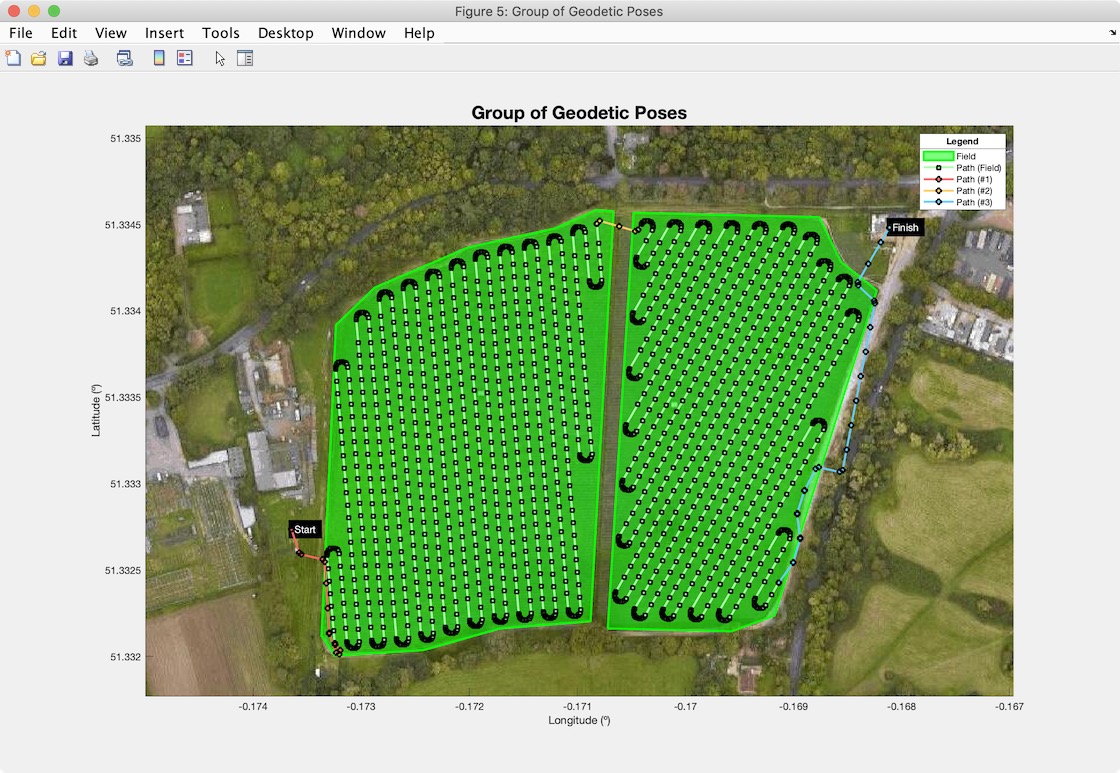
Task: Click the dock figure arrow at top right
Action: coord(1112,33)
